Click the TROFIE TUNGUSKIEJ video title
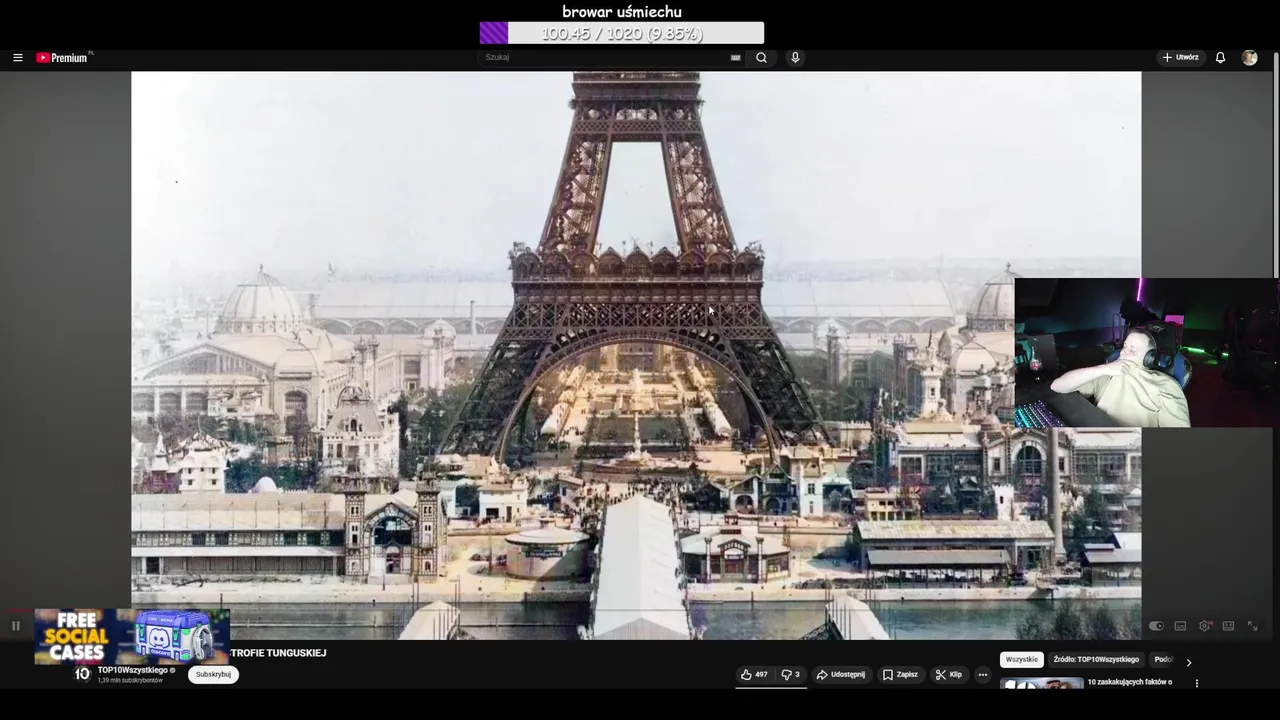 278,653
